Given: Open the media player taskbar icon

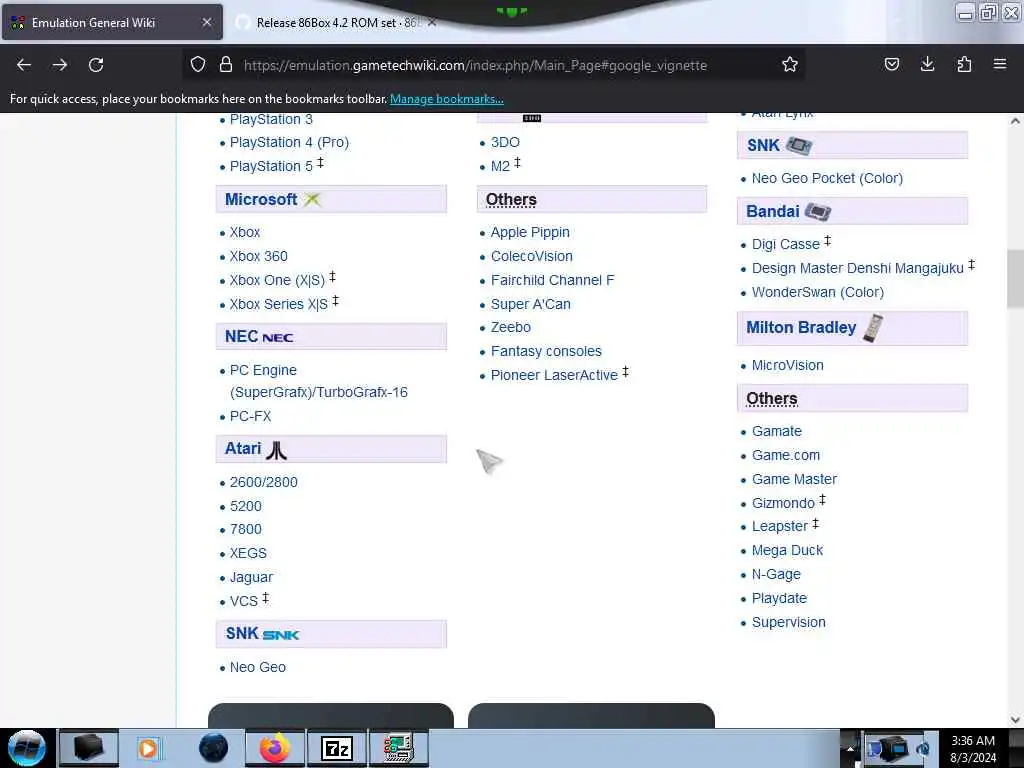Looking at the screenshot, I should pyautogui.click(x=149, y=748).
